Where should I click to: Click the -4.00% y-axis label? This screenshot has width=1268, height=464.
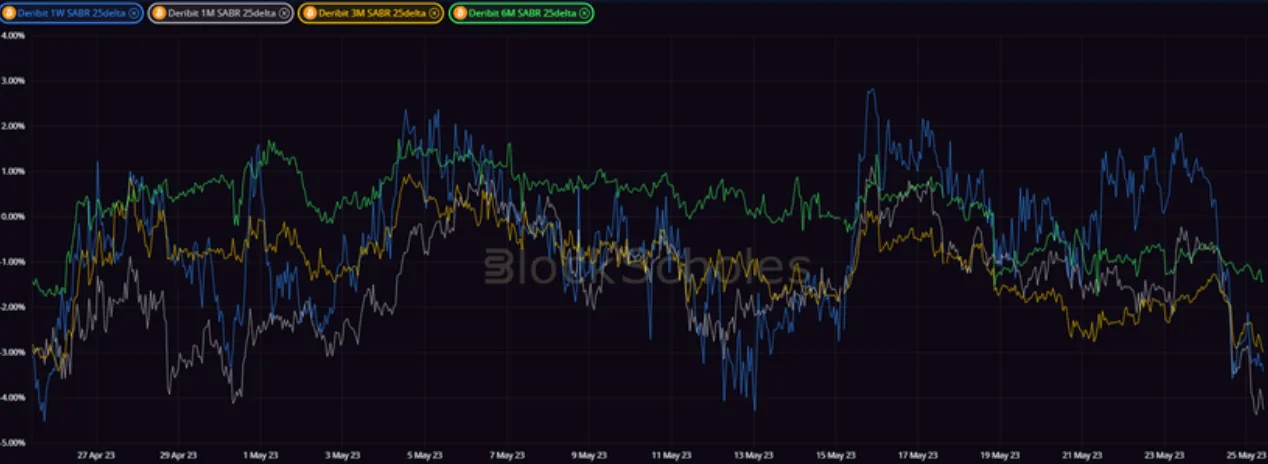click(13, 397)
